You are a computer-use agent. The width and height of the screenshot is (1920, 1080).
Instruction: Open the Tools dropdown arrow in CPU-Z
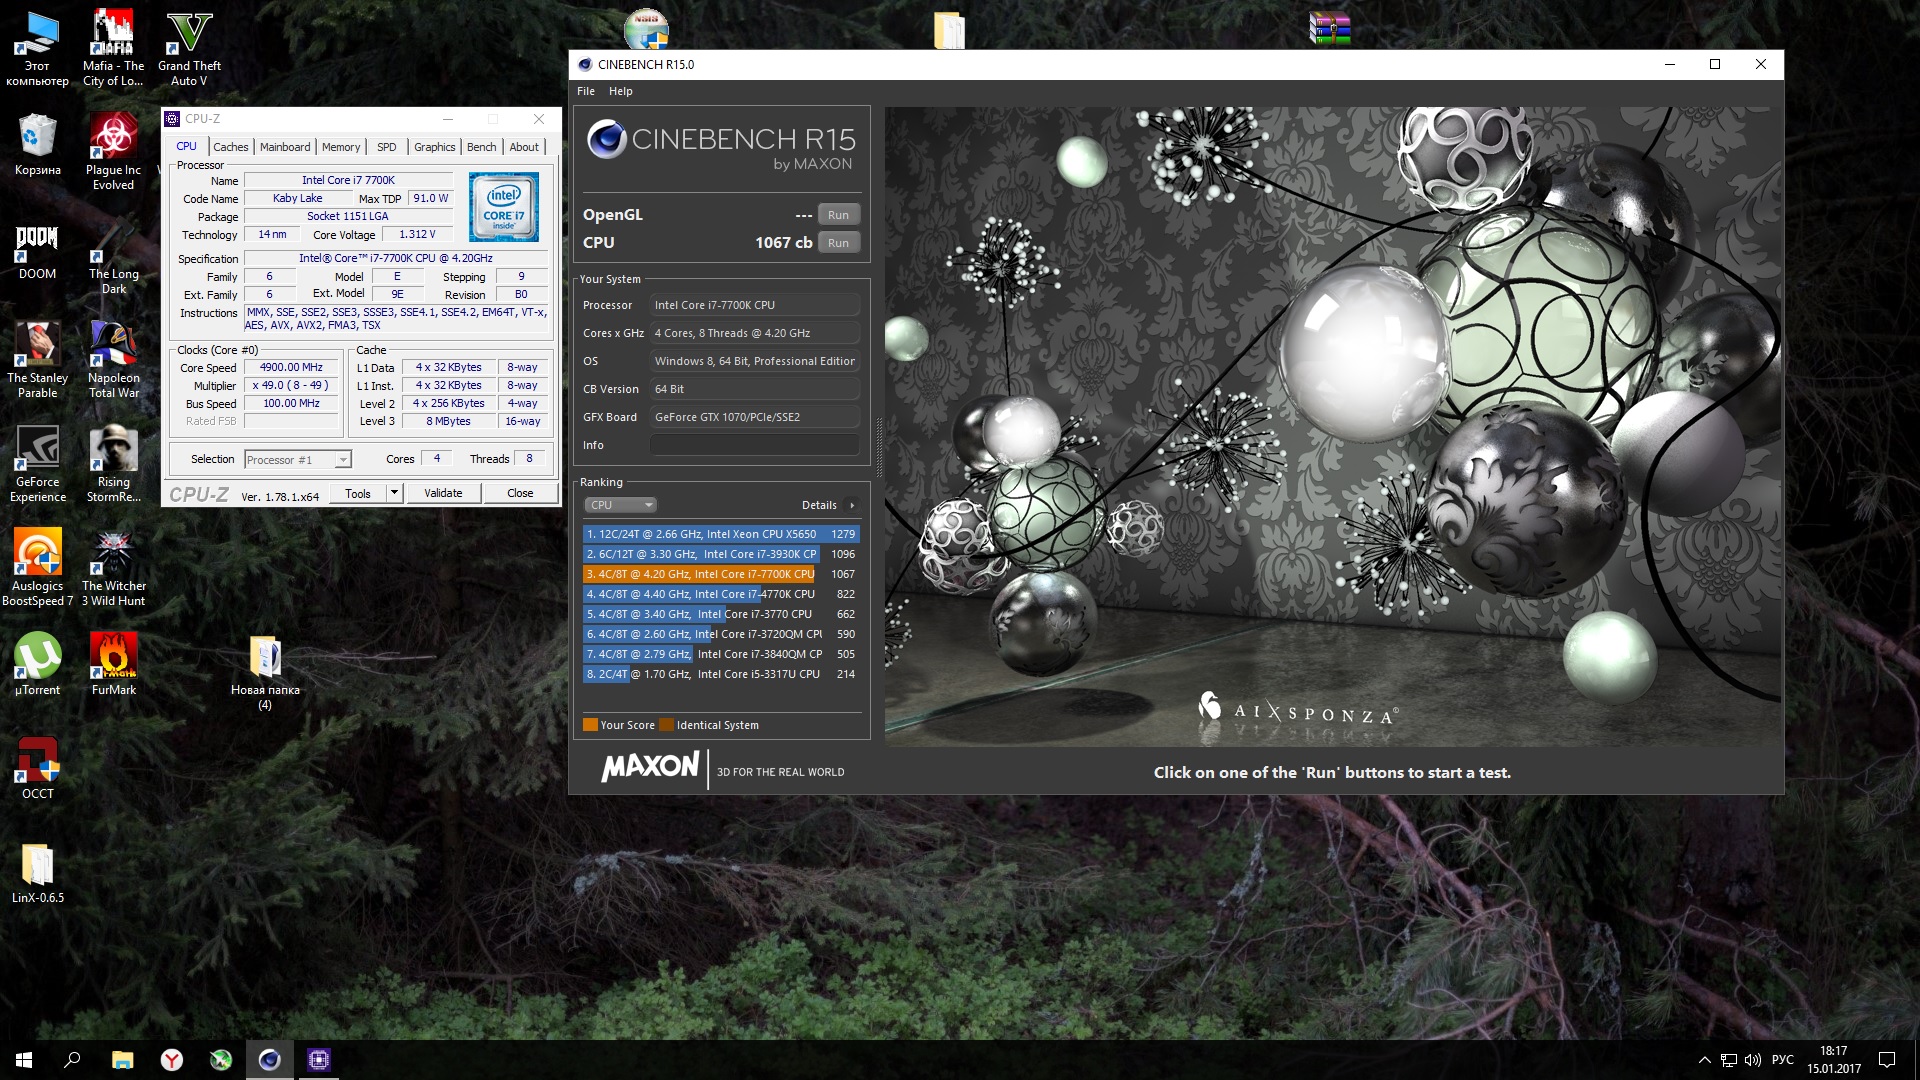click(394, 493)
